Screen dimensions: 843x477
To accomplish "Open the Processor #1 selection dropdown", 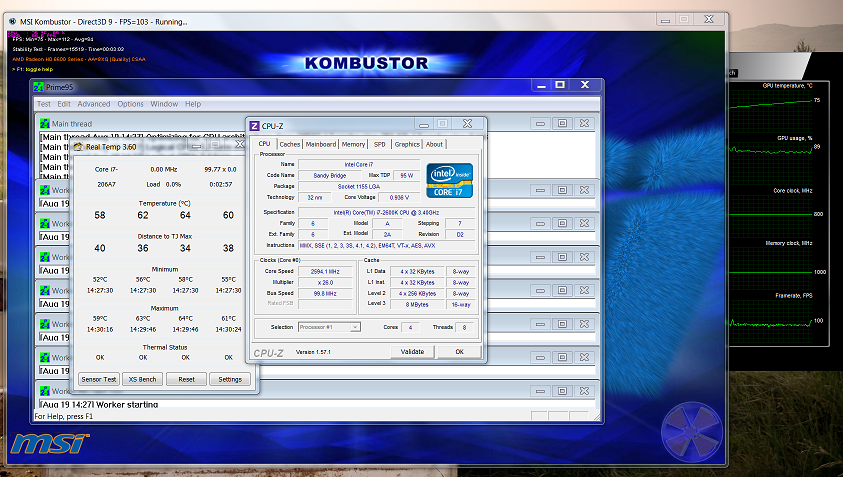I will (329, 327).
